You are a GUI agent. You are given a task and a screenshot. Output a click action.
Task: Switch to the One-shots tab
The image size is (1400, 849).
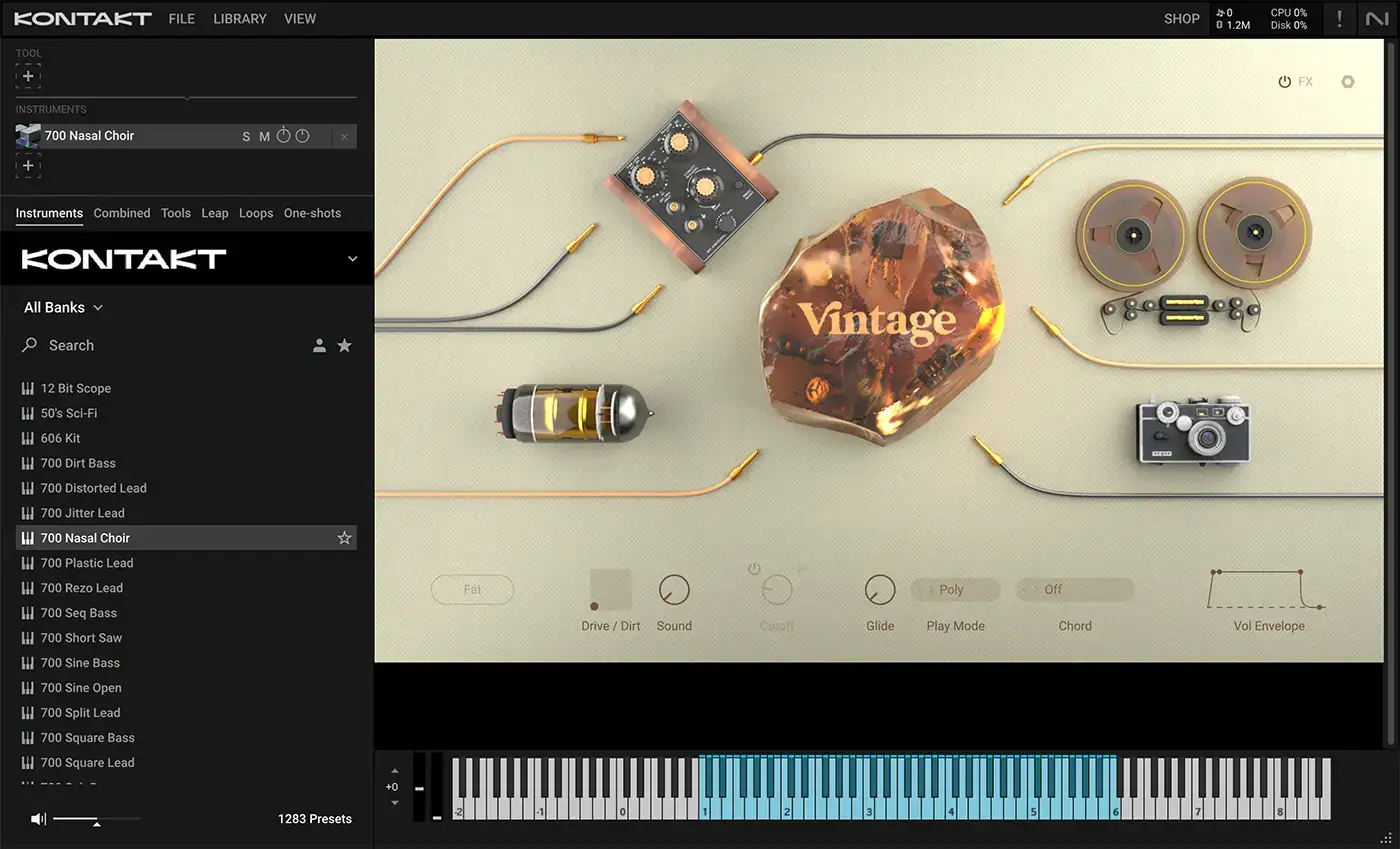click(x=312, y=213)
